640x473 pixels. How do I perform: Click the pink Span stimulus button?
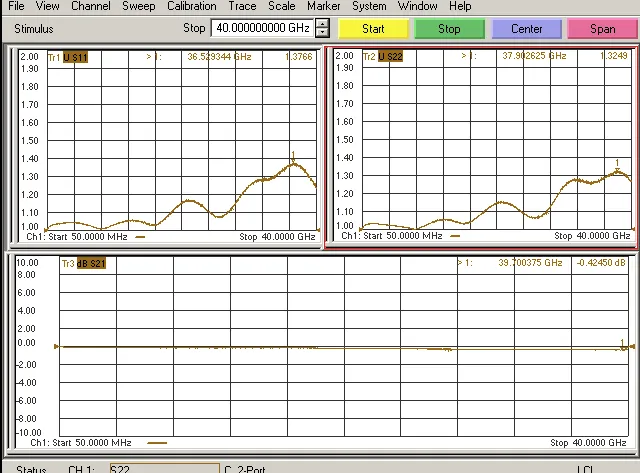pyautogui.click(x=603, y=29)
